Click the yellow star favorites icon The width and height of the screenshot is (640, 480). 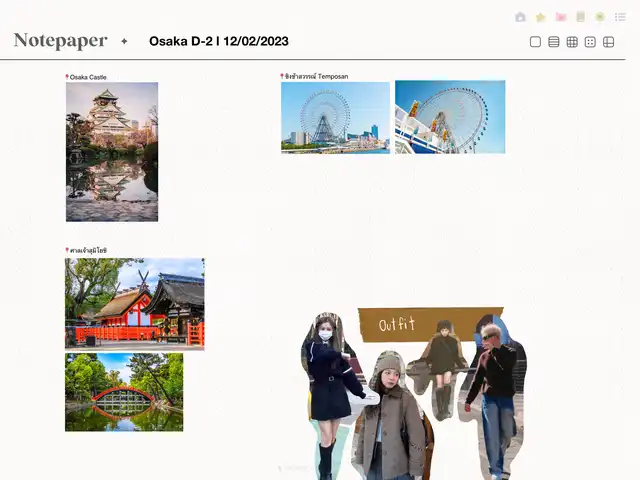click(540, 17)
